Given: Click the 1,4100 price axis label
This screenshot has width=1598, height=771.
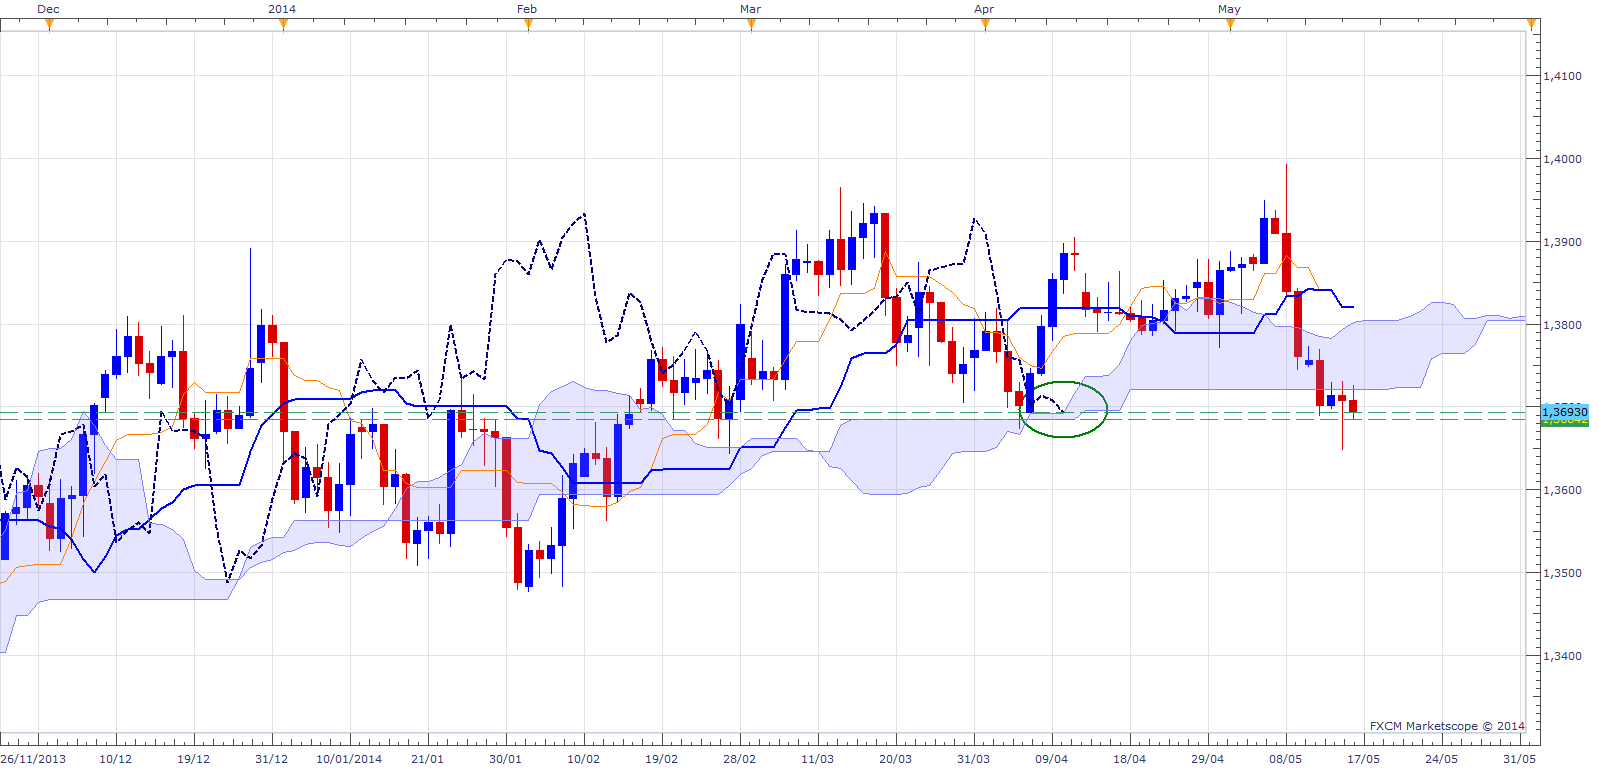Looking at the screenshot, I should 1563,76.
